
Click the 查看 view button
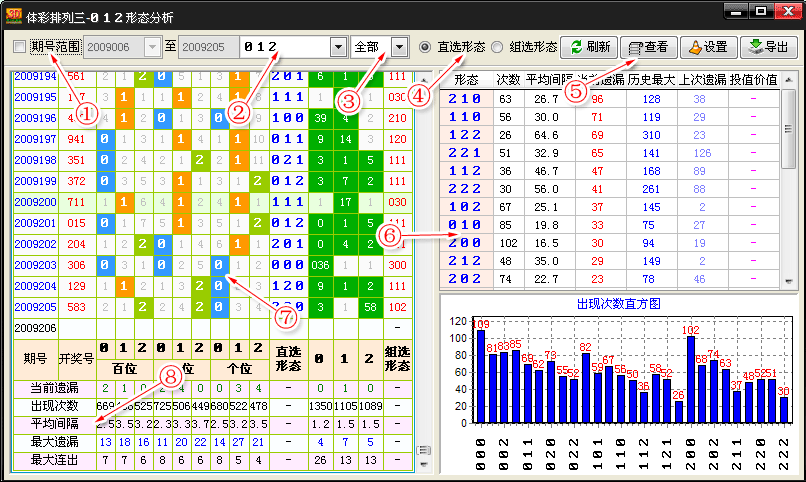tap(649, 47)
